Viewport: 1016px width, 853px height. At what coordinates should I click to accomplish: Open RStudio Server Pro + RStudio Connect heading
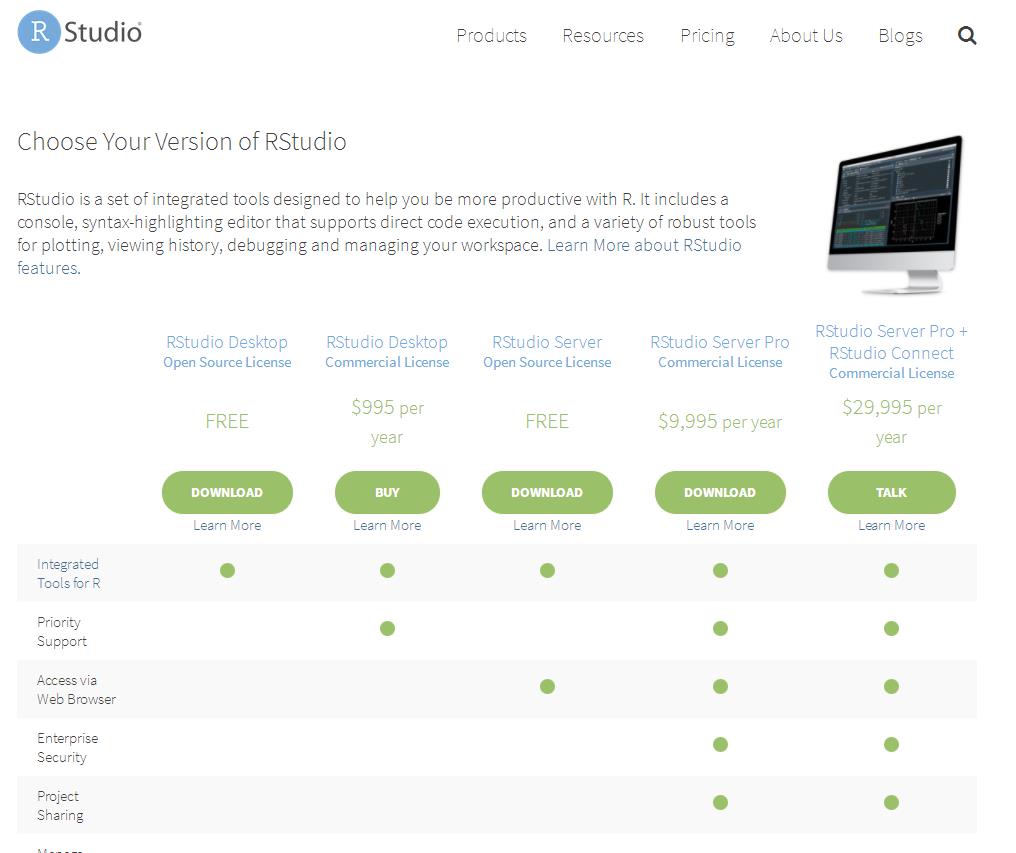[891, 351]
